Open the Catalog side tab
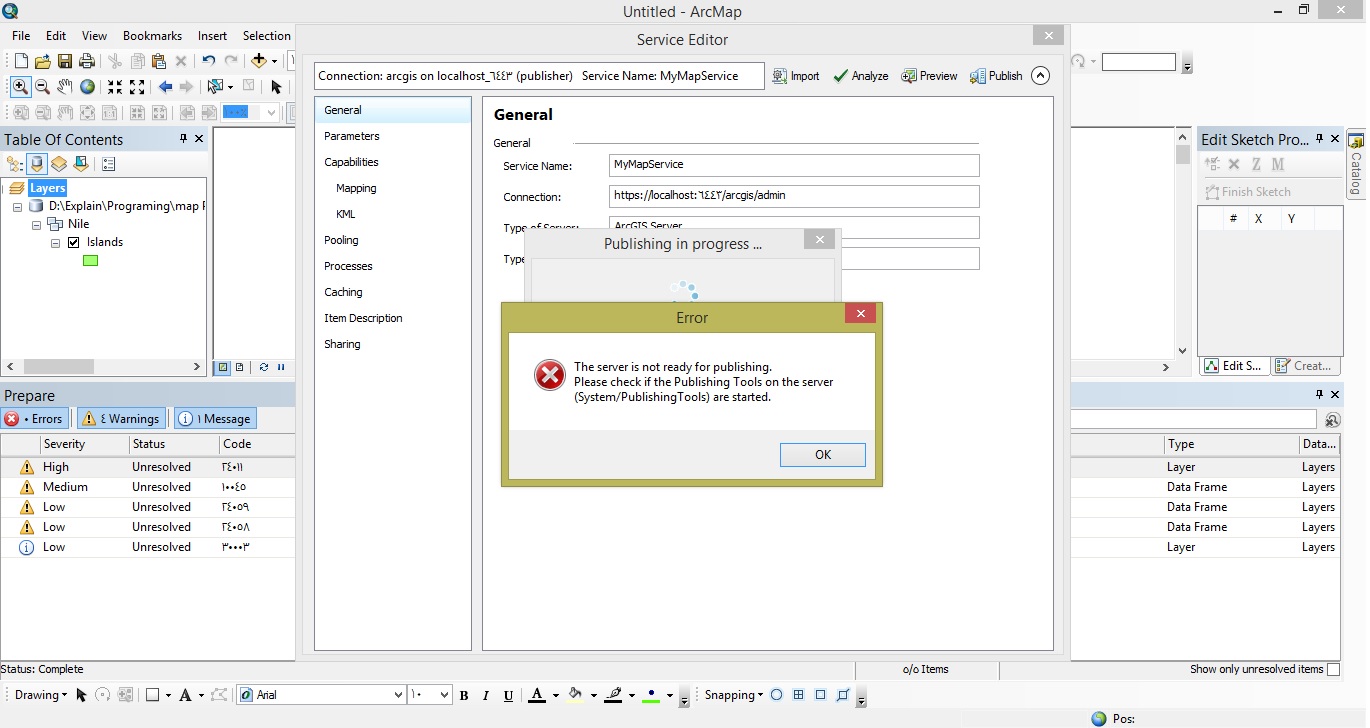Image resolution: width=1370 pixels, height=728 pixels. (x=1357, y=163)
